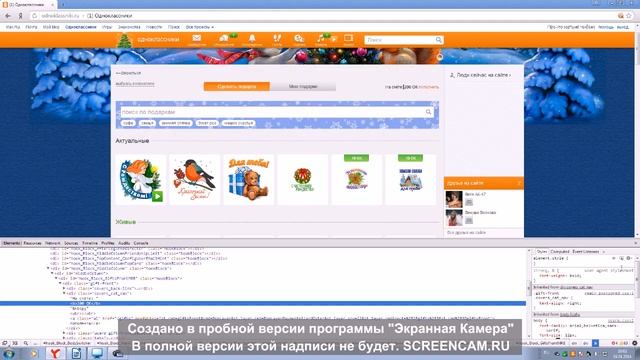
Task: Select teddy bear 'Для тебя' gift thumbnail
Action: [x=249, y=180]
